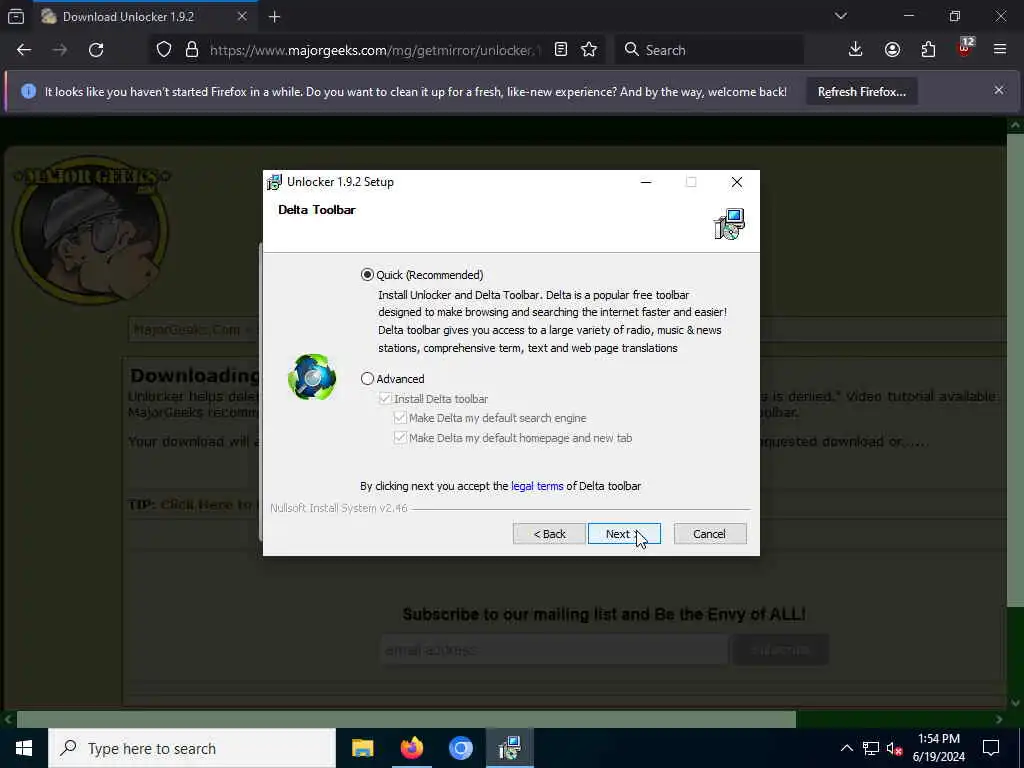This screenshot has height=768, width=1024.
Task: List all tabs with the chevron
Action: pos(840,16)
